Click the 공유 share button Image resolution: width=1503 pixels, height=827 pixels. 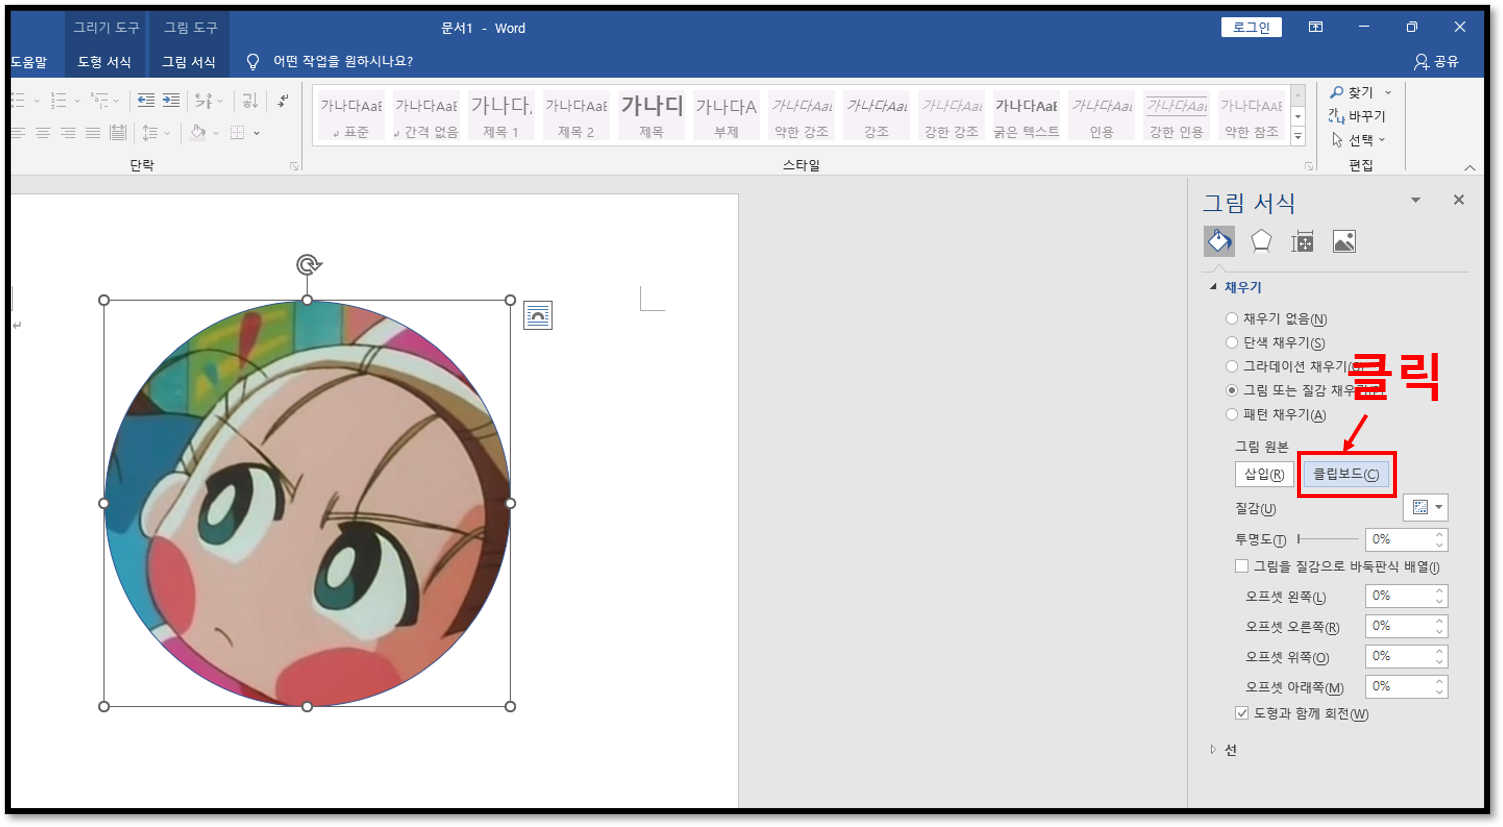tap(1436, 61)
